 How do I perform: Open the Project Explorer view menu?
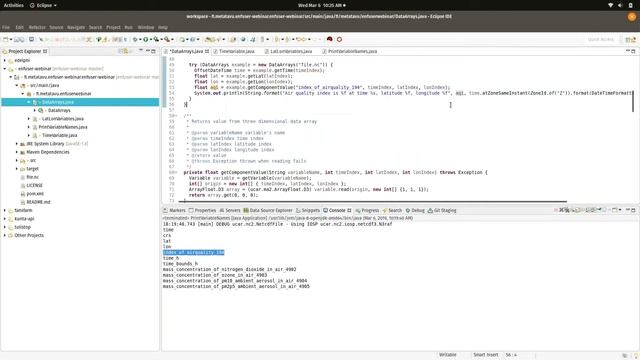[x=141, y=51]
